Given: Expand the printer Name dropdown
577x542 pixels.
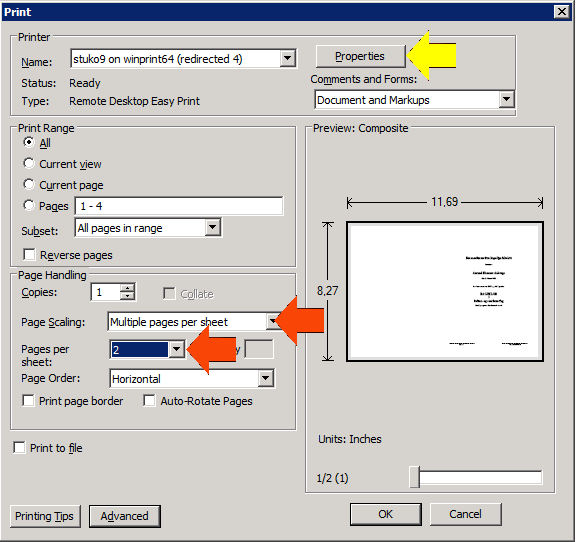Looking at the screenshot, I should [287, 58].
